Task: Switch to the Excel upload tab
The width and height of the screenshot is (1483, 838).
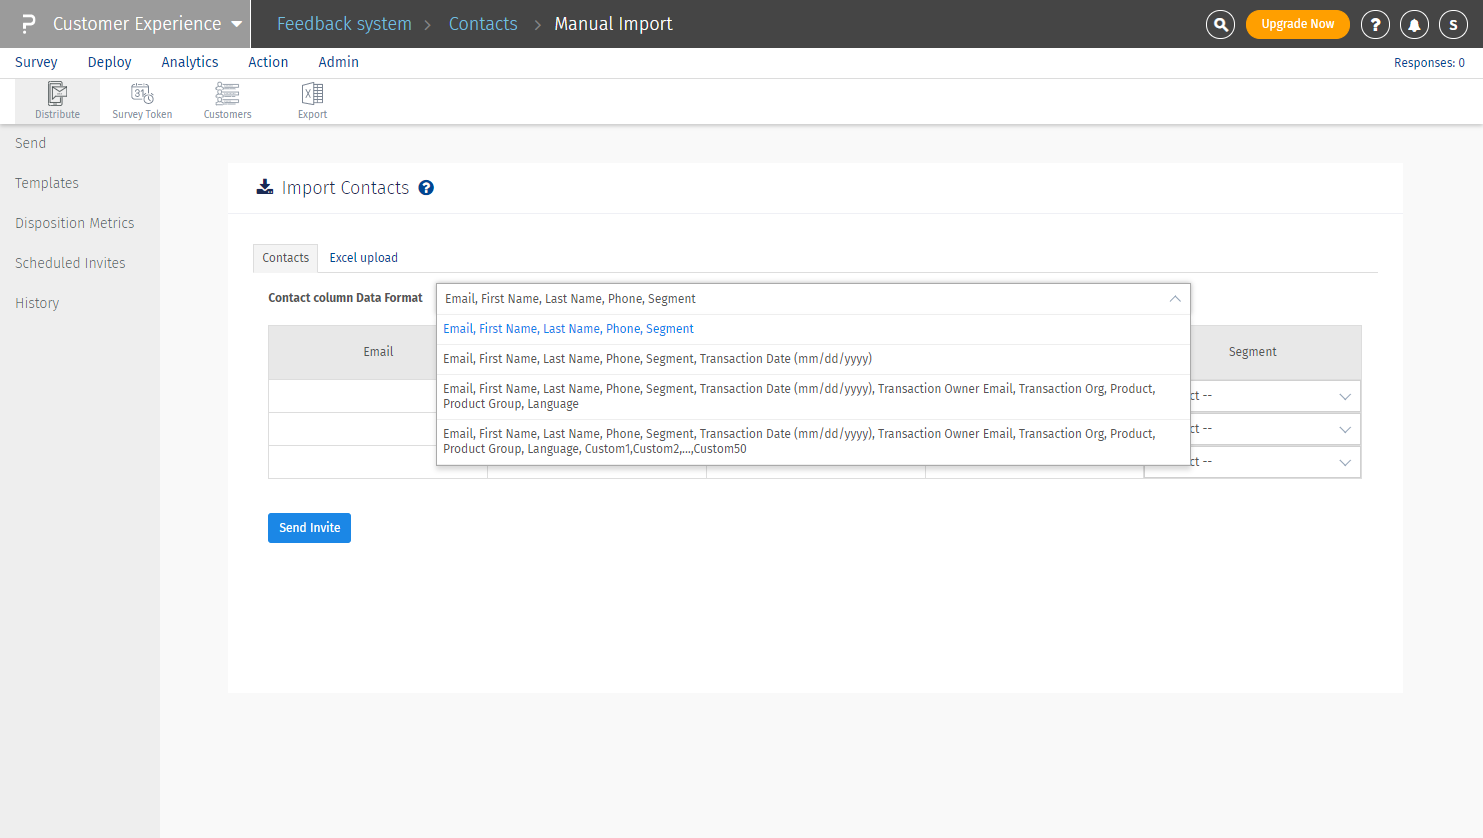Action: click(363, 258)
